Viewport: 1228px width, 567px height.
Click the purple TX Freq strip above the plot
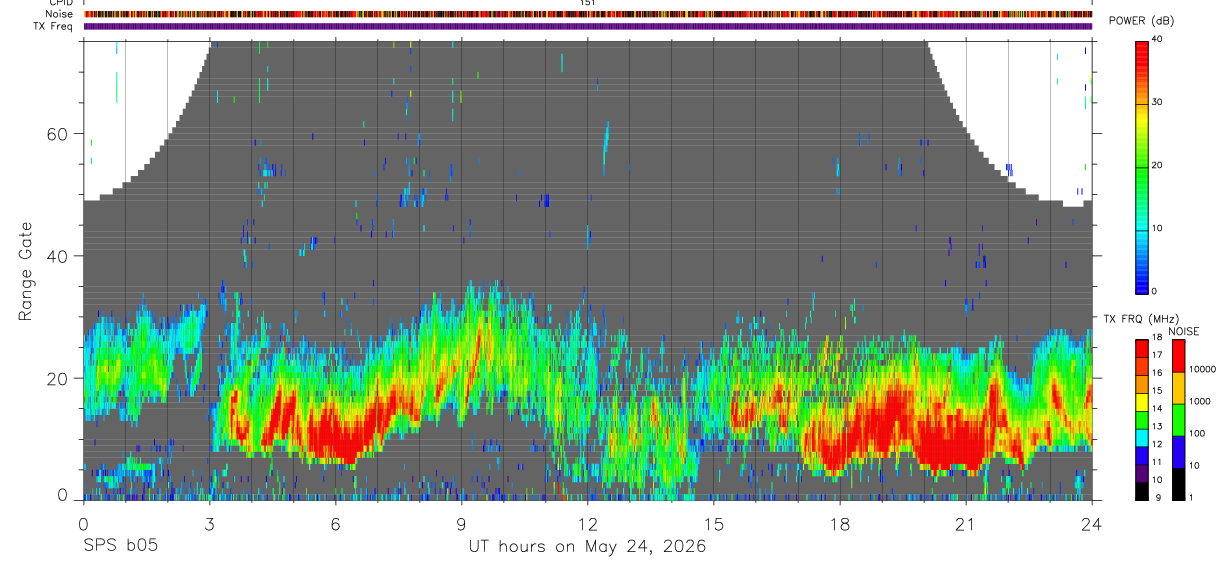click(x=588, y=26)
